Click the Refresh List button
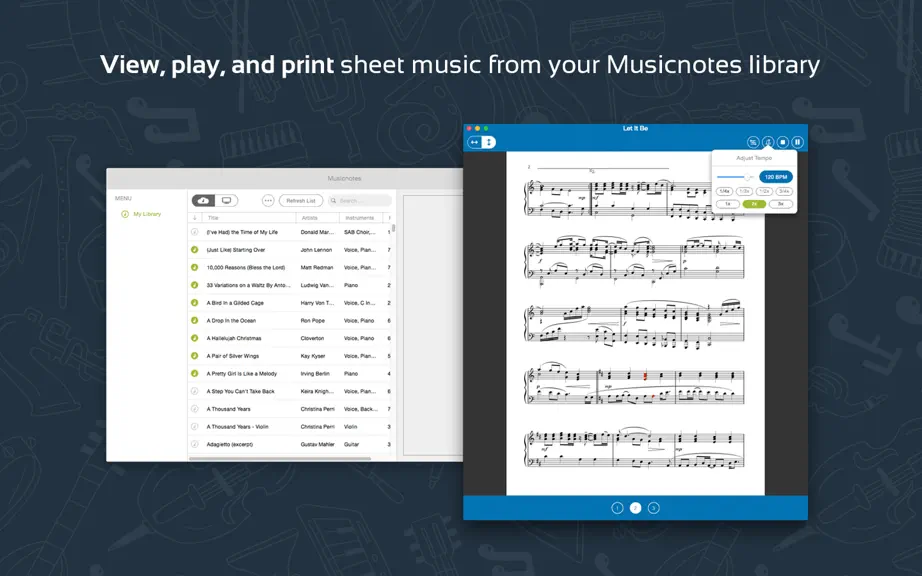922x576 pixels. 301,200
